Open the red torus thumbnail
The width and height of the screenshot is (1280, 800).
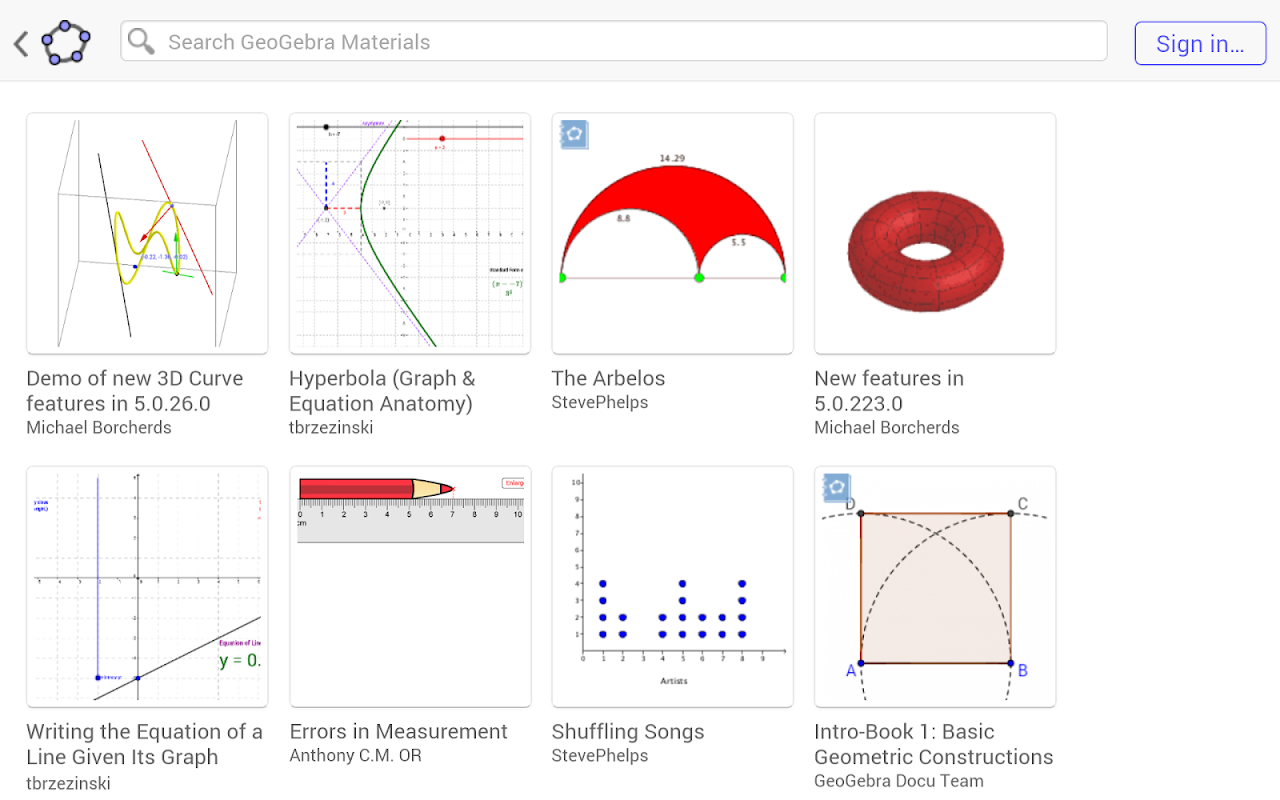[935, 233]
